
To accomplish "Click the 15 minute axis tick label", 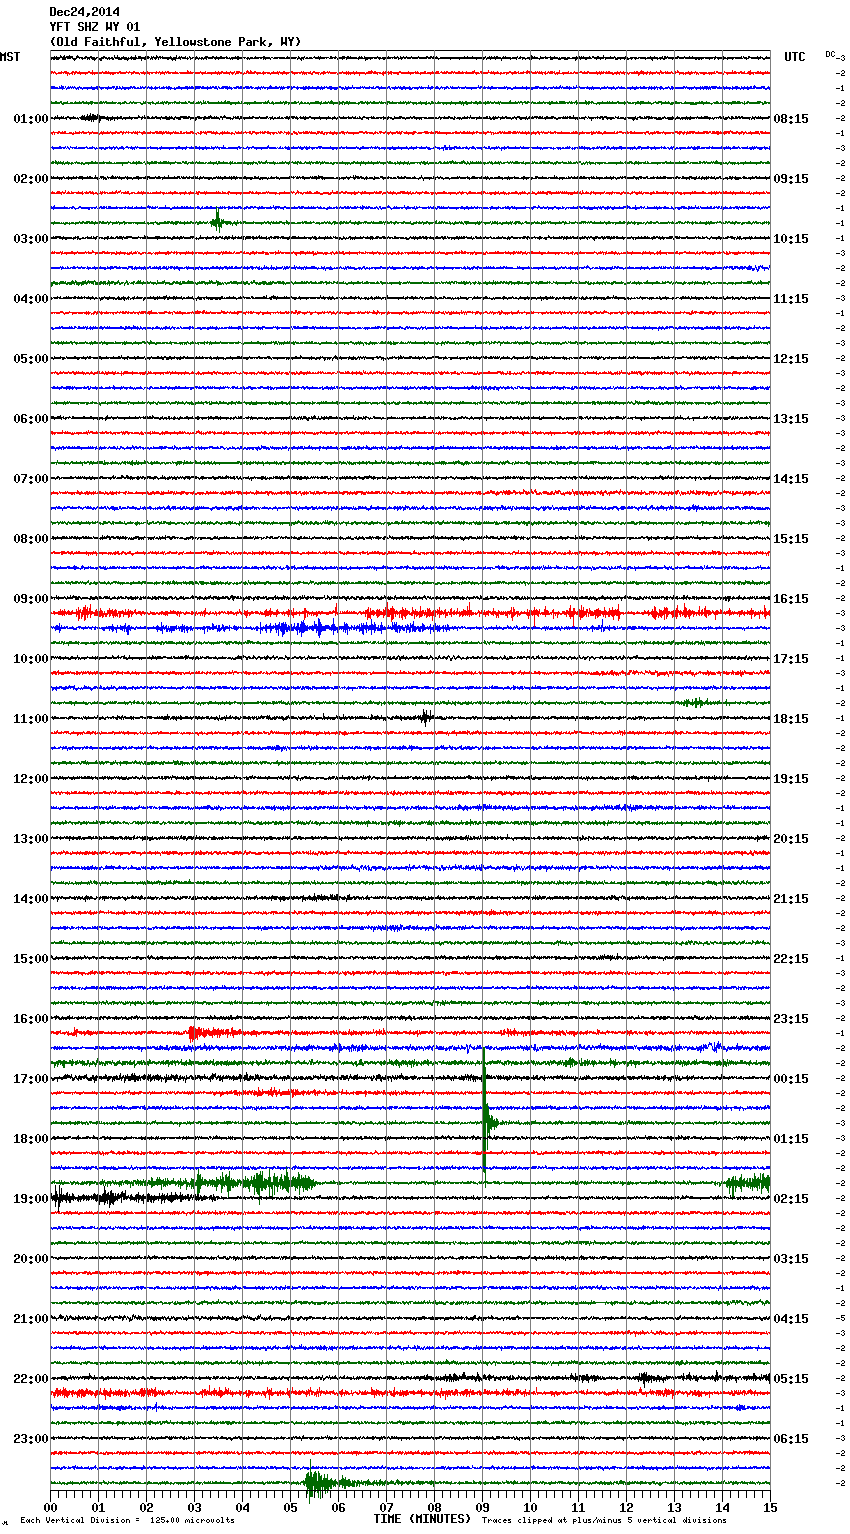I will [770, 1507].
